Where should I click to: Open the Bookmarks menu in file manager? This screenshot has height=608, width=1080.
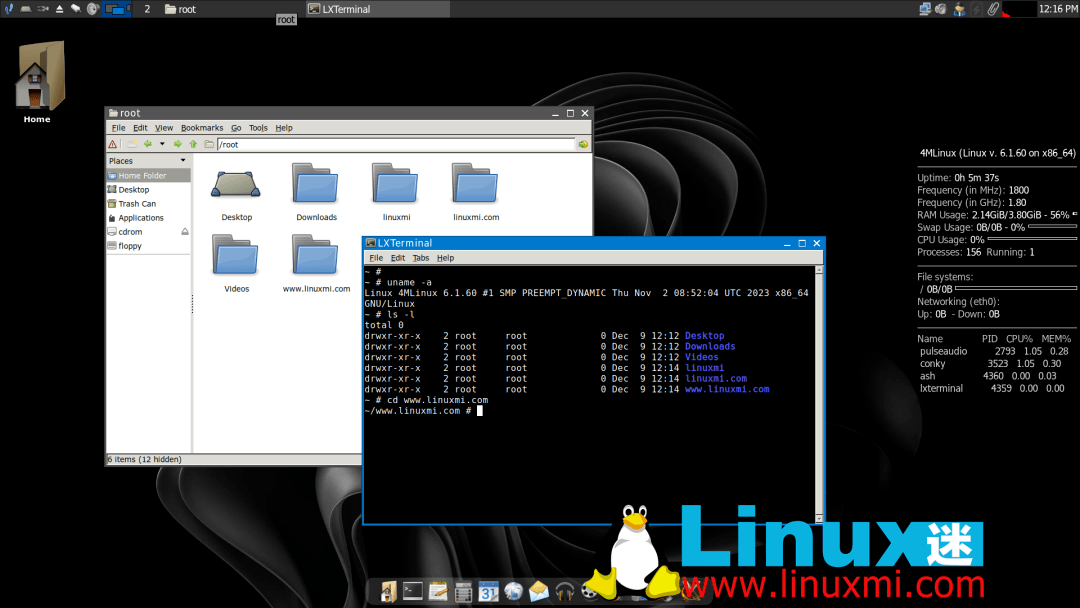pyautogui.click(x=201, y=127)
